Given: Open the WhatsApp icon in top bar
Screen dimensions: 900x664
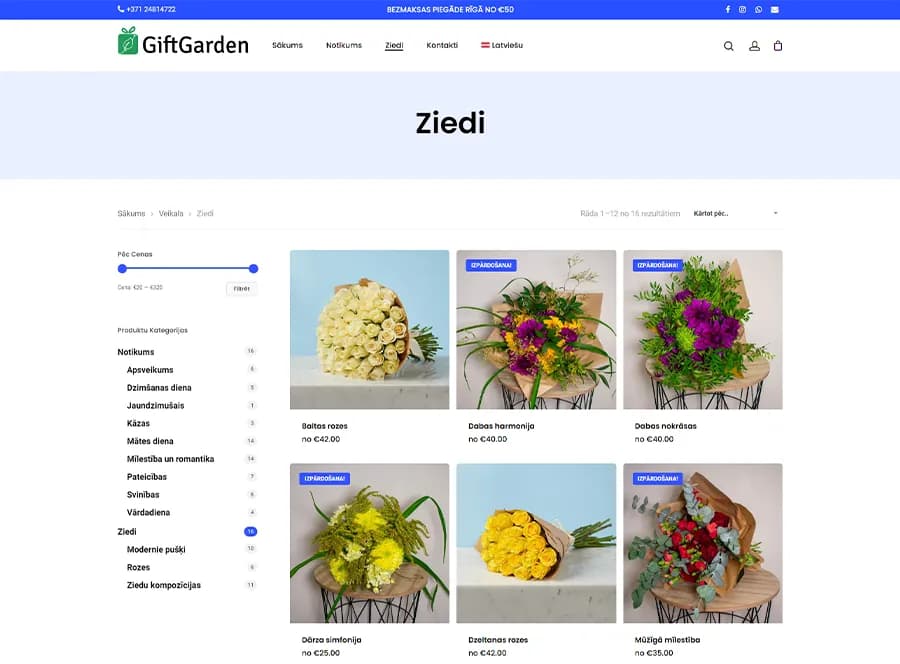Looking at the screenshot, I should coord(758,10).
